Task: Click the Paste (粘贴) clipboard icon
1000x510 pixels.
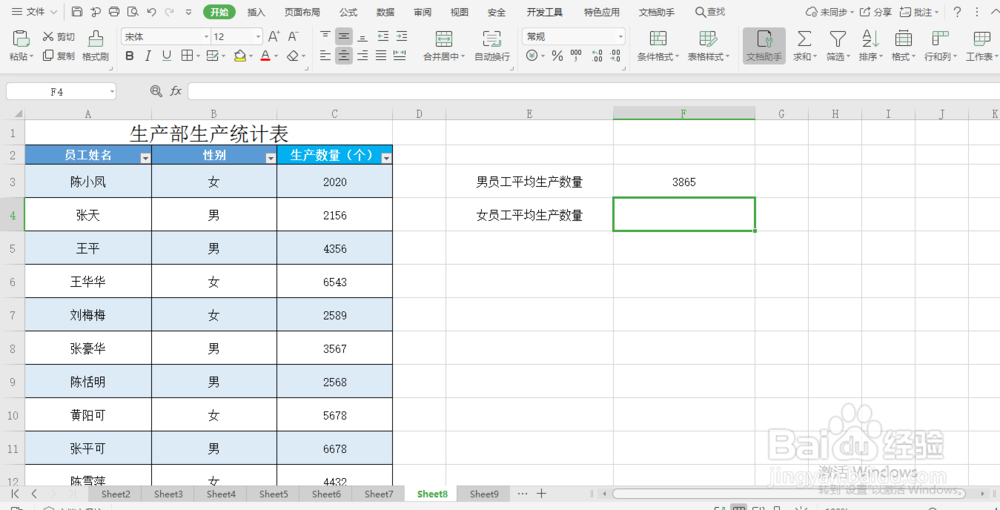Action: point(20,39)
